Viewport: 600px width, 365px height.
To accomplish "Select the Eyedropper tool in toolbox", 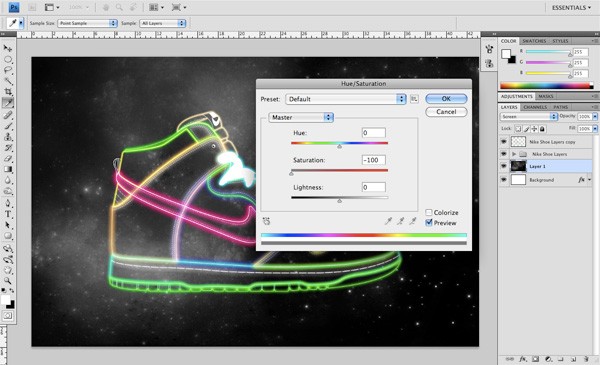I will click(8, 103).
